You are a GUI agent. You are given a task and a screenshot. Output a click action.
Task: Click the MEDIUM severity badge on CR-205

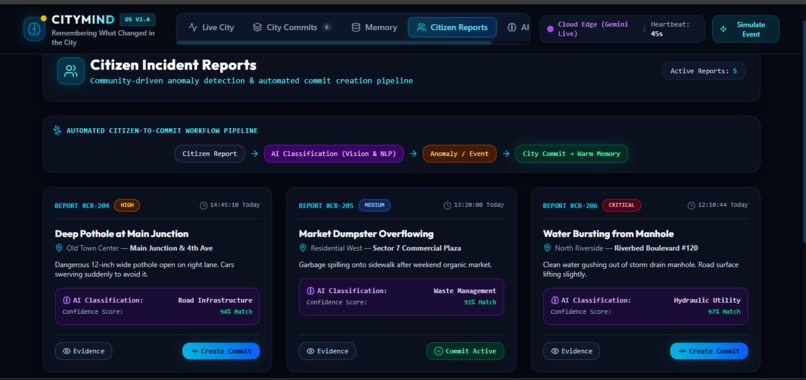click(375, 205)
